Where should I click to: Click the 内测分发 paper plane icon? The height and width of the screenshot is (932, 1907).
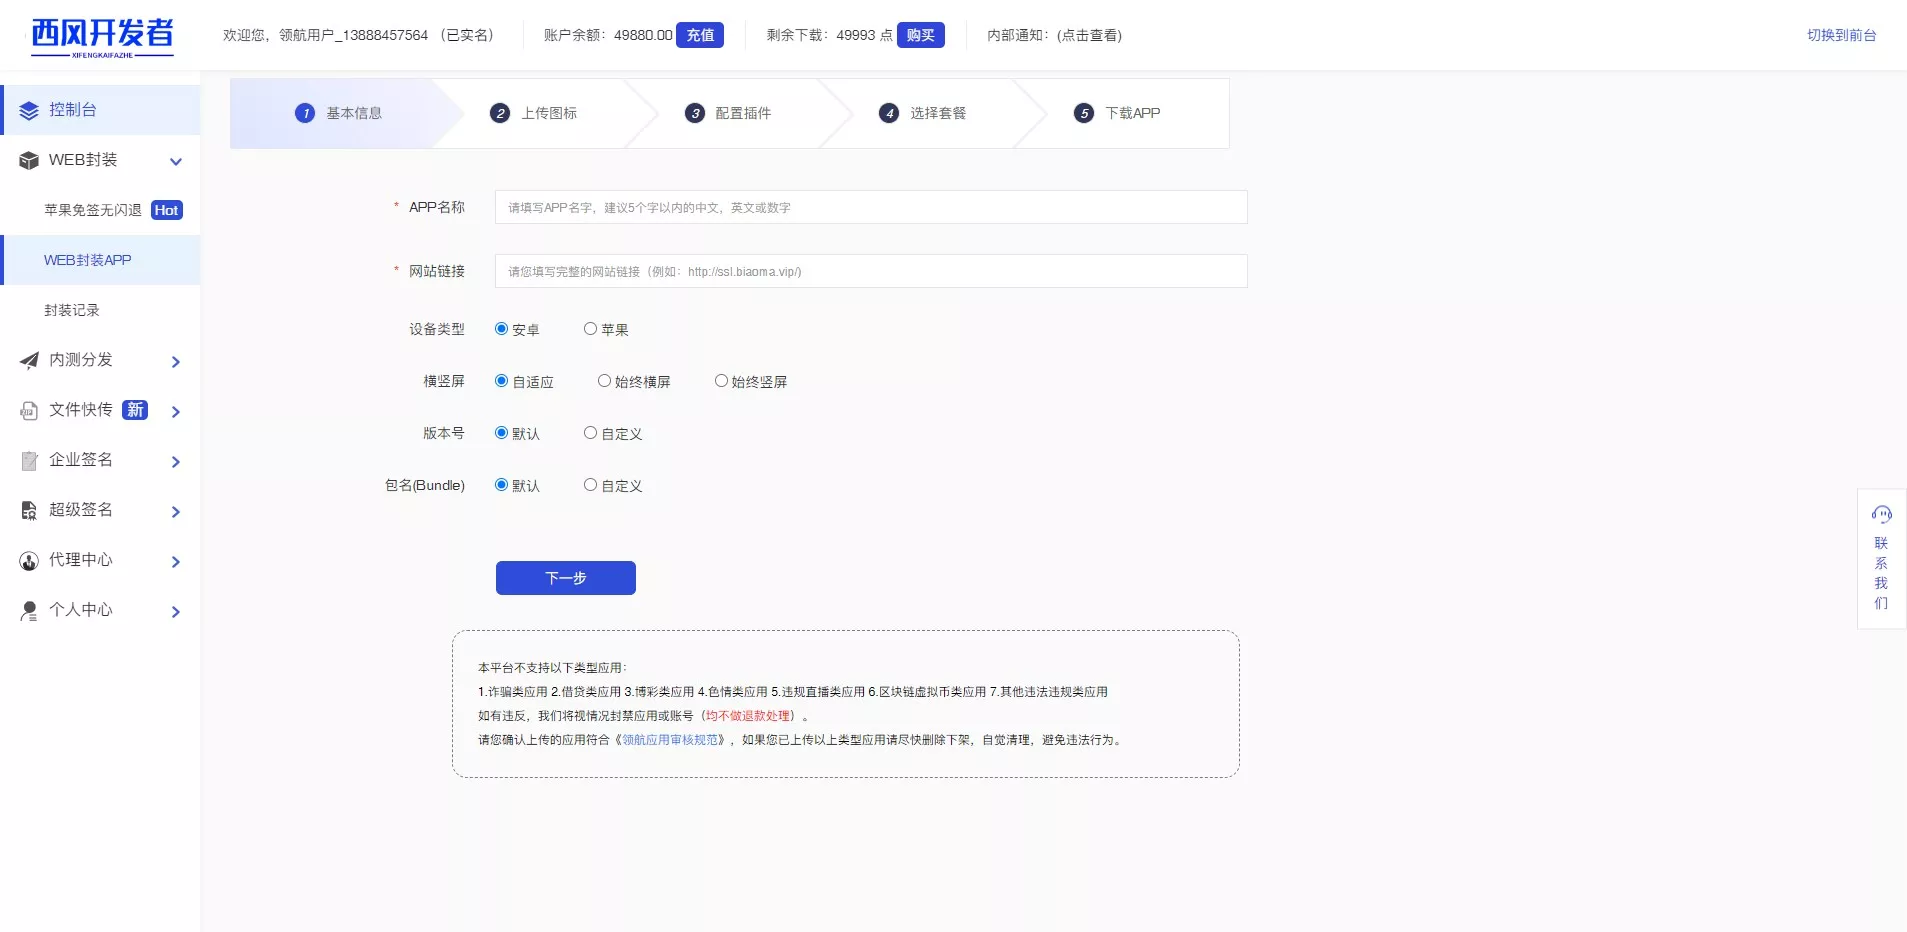pos(29,360)
